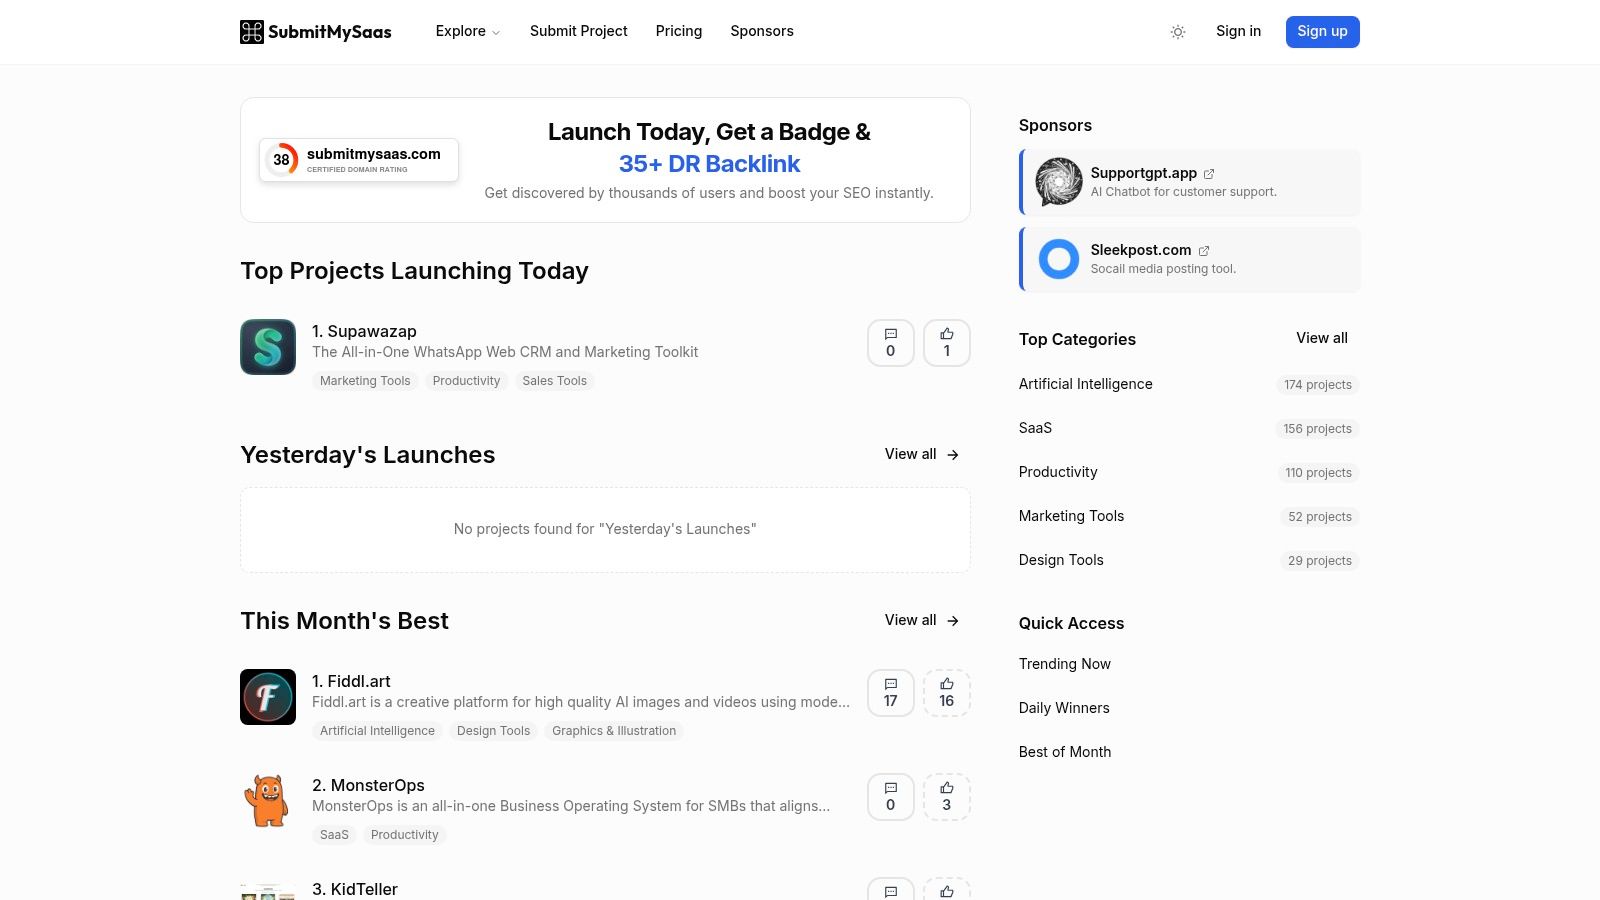Open the Sponsors menu item

tap(761, 31)
